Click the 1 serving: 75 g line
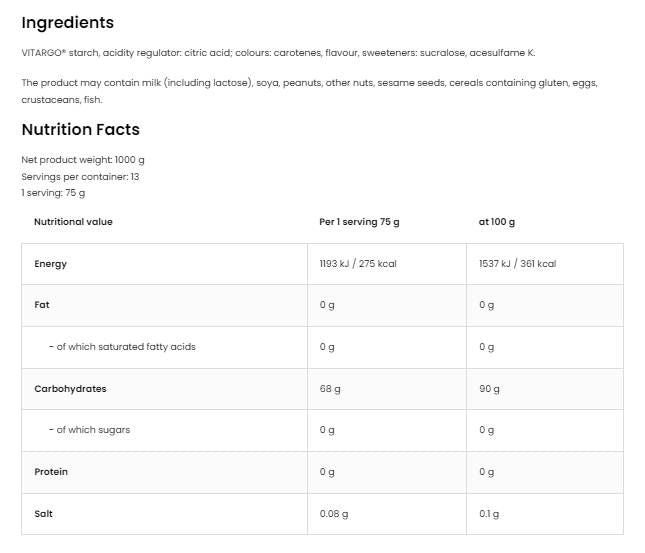The width and height of the screenshot is (645, 553). pyautogui.click(x=53, y=193)
